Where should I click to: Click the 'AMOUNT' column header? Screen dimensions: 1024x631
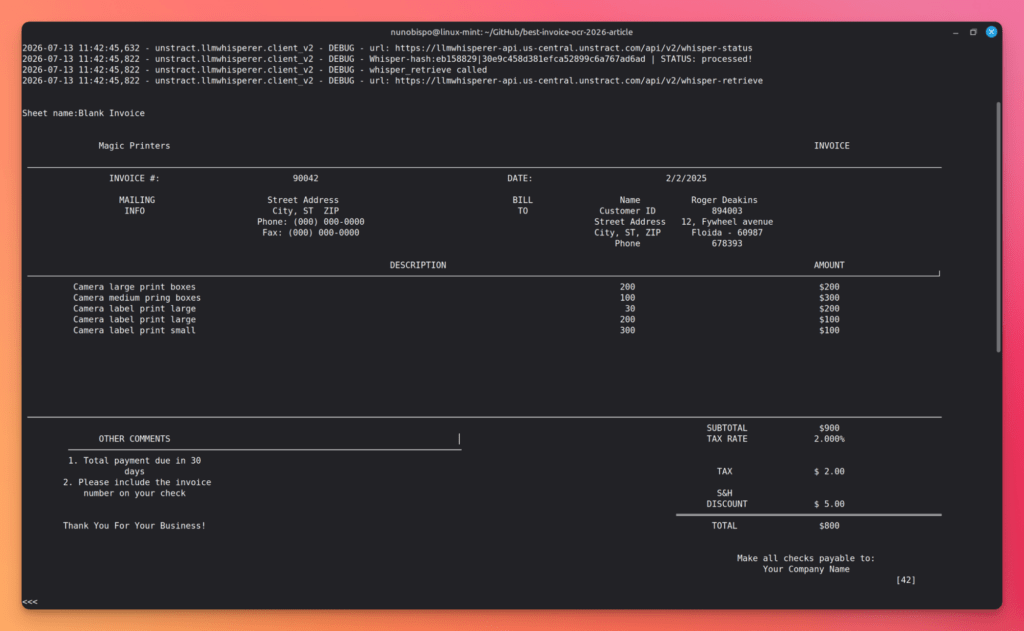(829, 265)
